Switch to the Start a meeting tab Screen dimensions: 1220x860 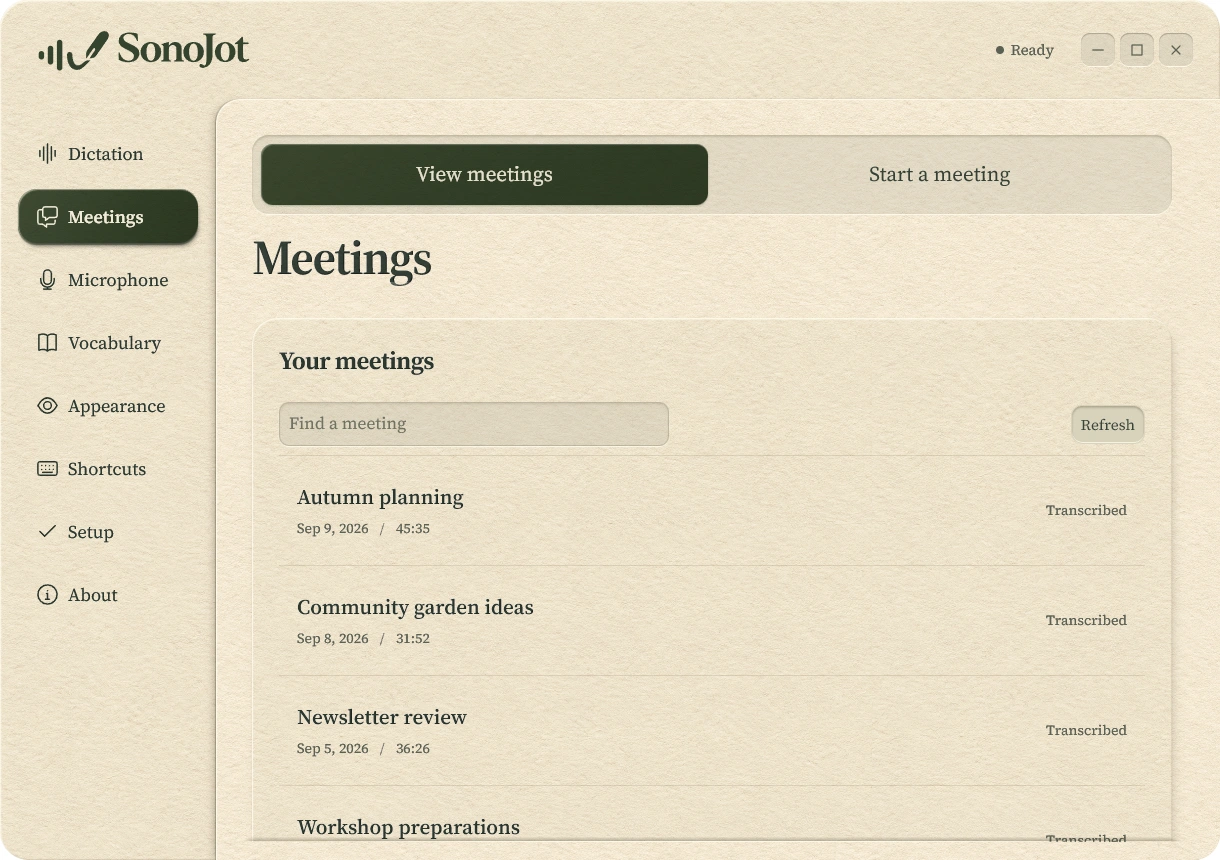(x=939, y=175)
